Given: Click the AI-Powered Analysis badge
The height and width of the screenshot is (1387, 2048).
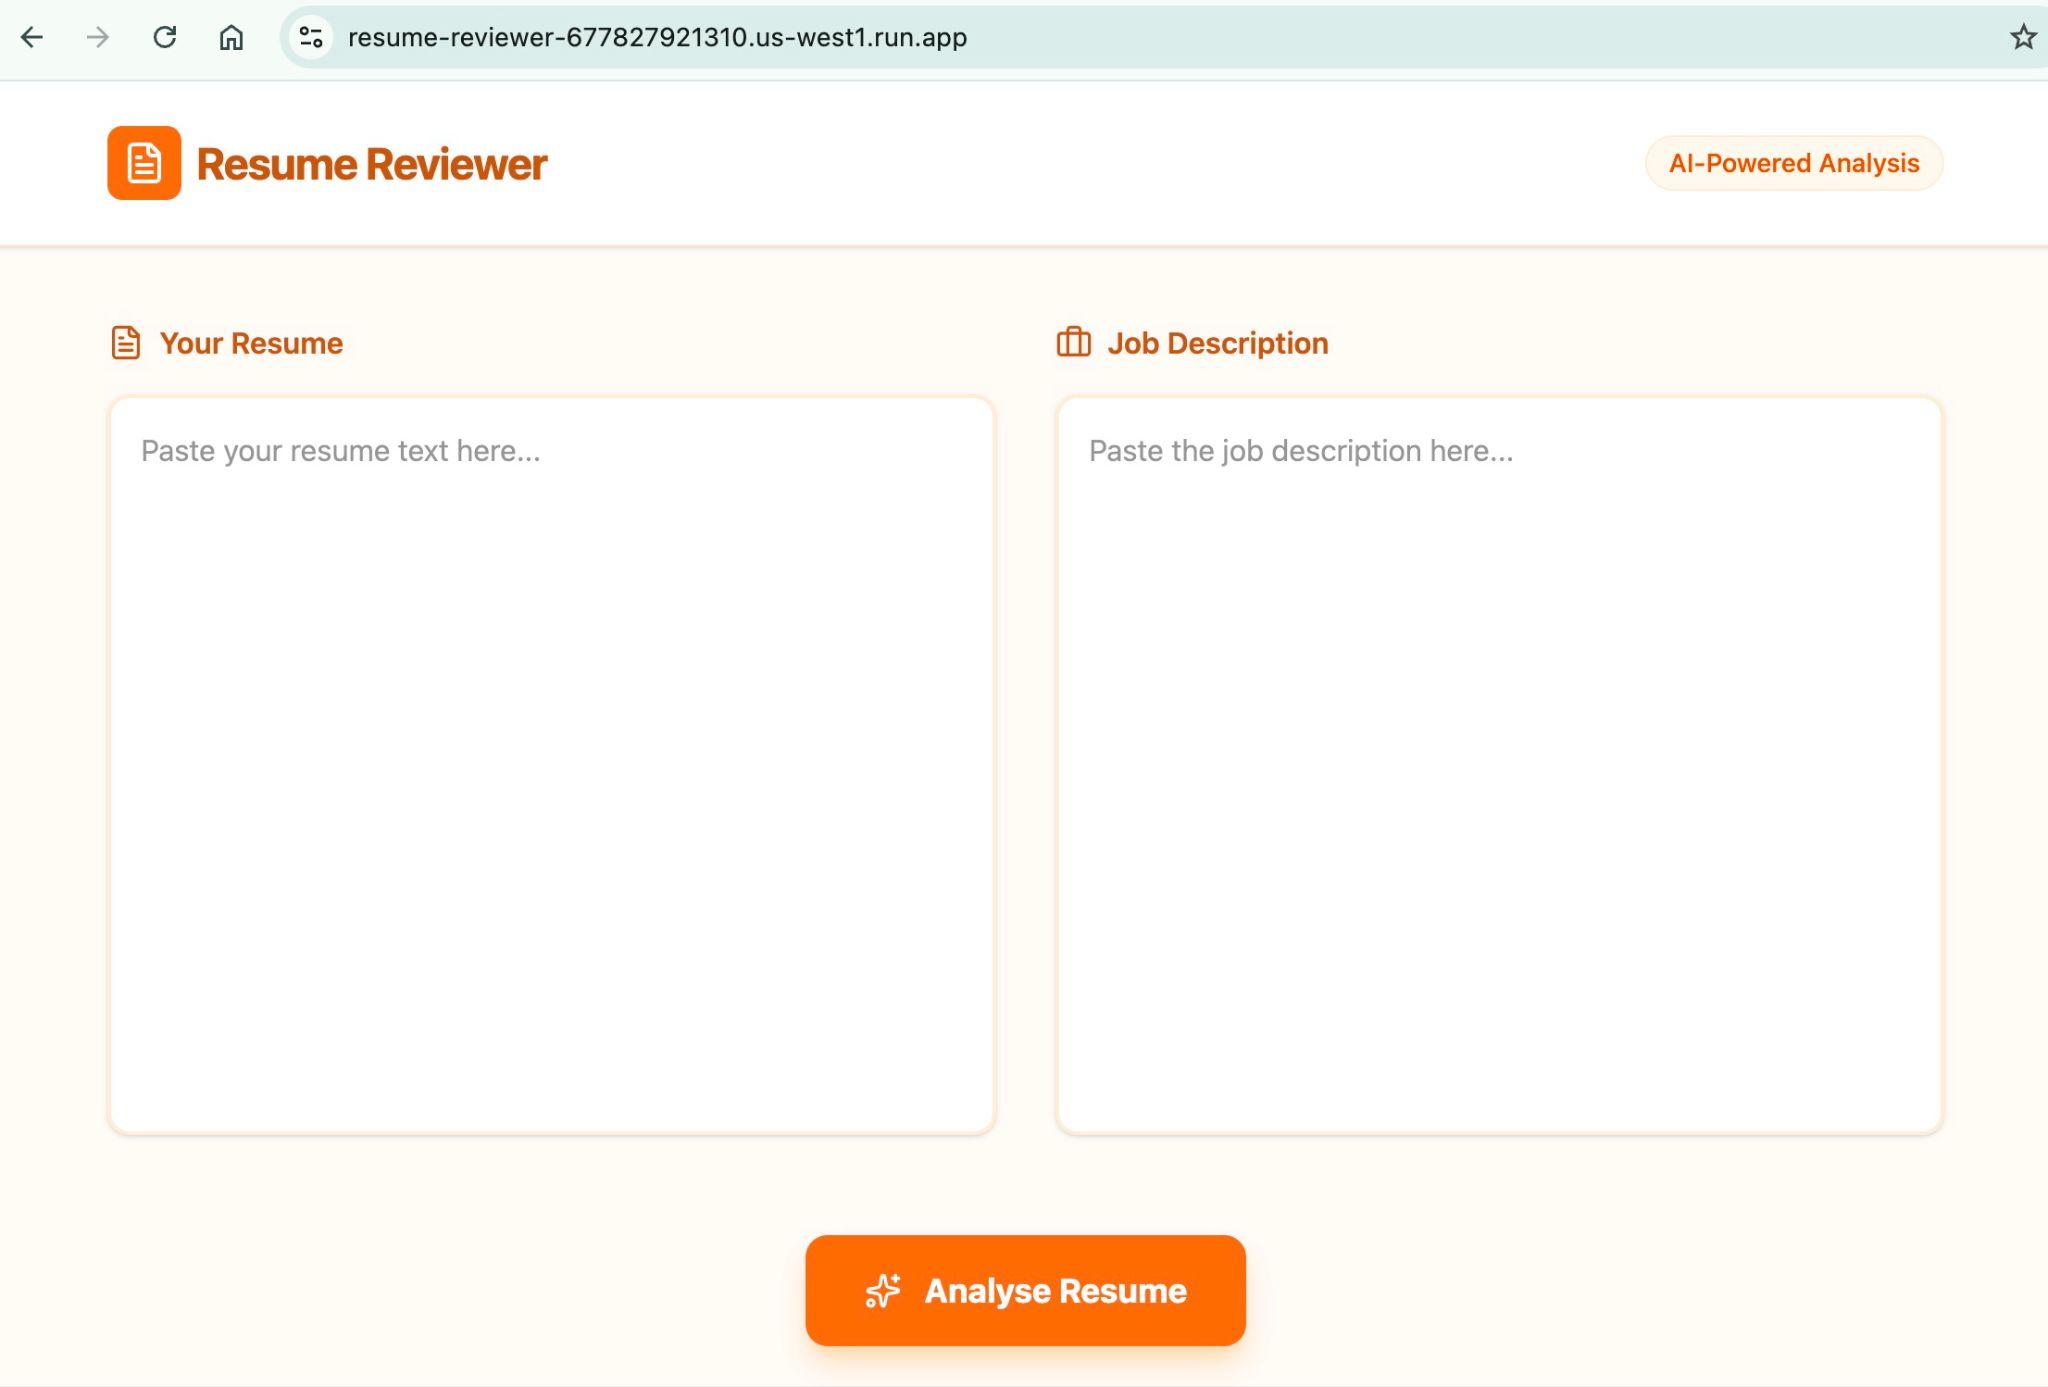Looking at the screenshot, I should tap(1793, 163).
